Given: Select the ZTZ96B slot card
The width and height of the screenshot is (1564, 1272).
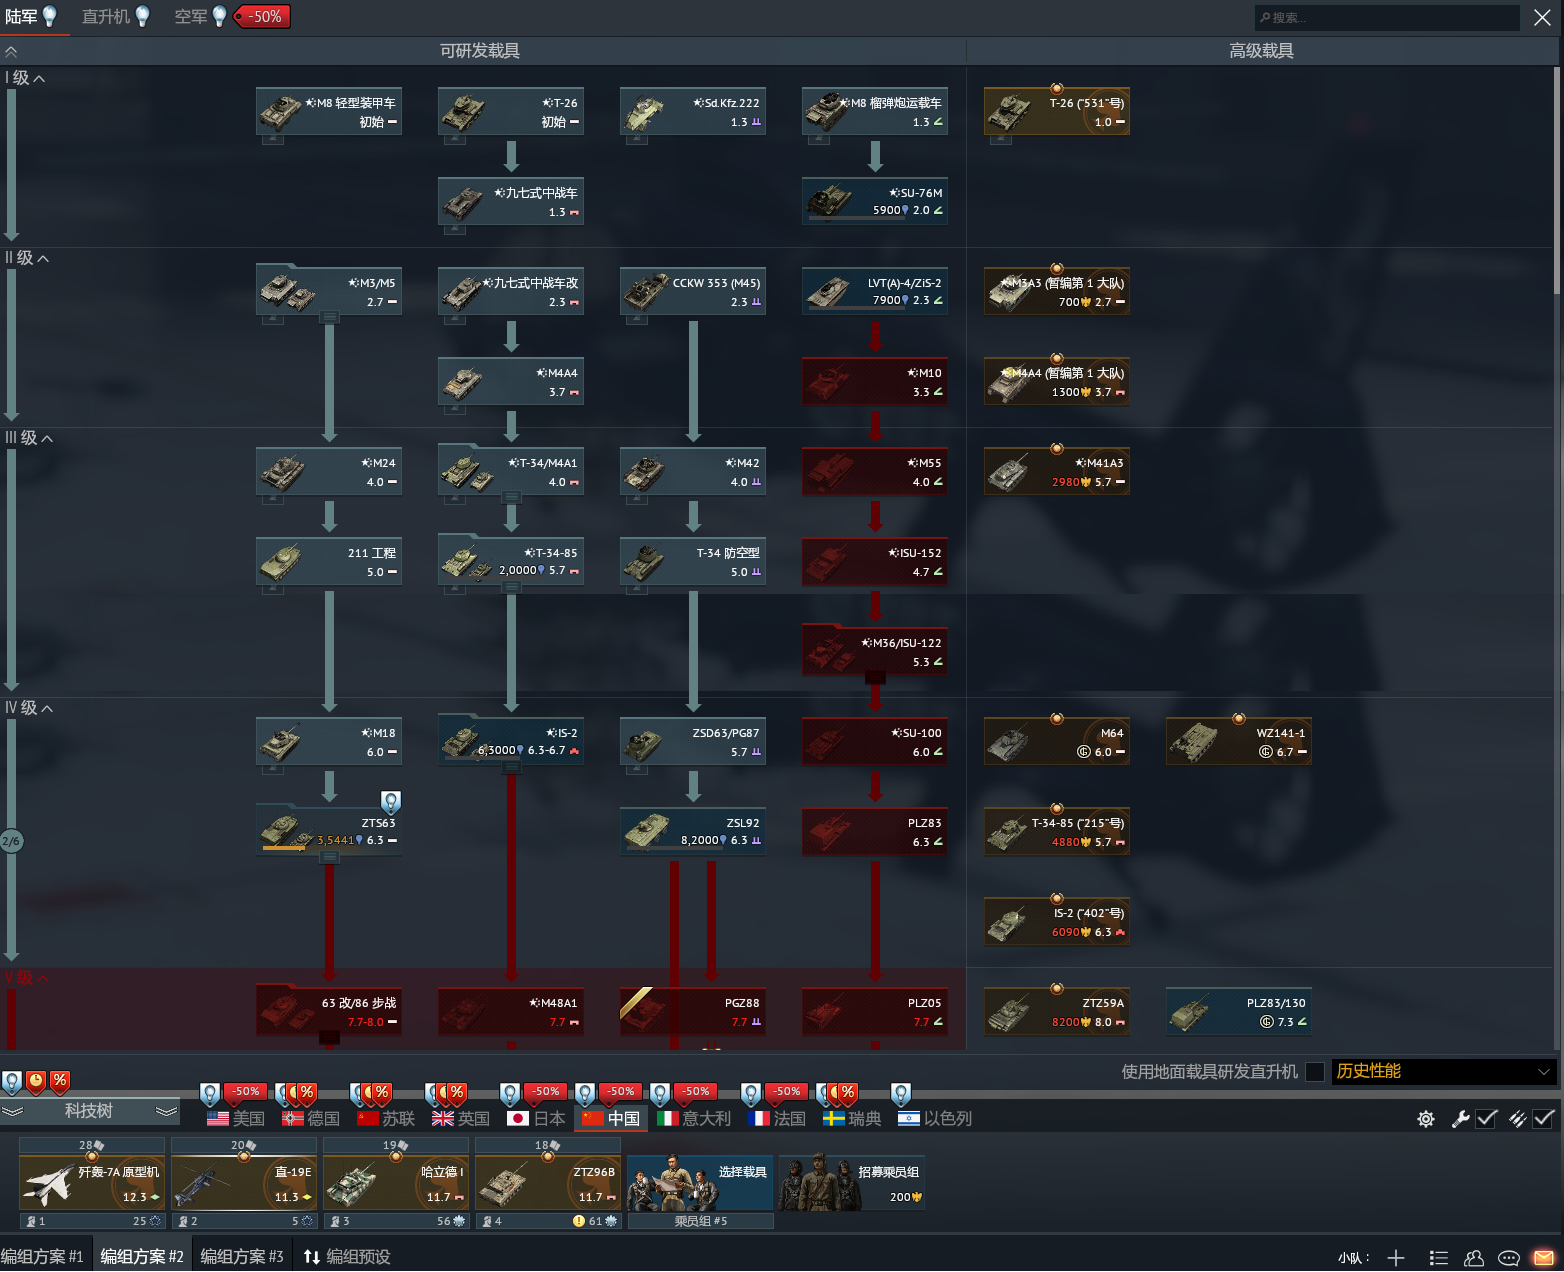Looking at the screenshot, I should [548, 1182].
